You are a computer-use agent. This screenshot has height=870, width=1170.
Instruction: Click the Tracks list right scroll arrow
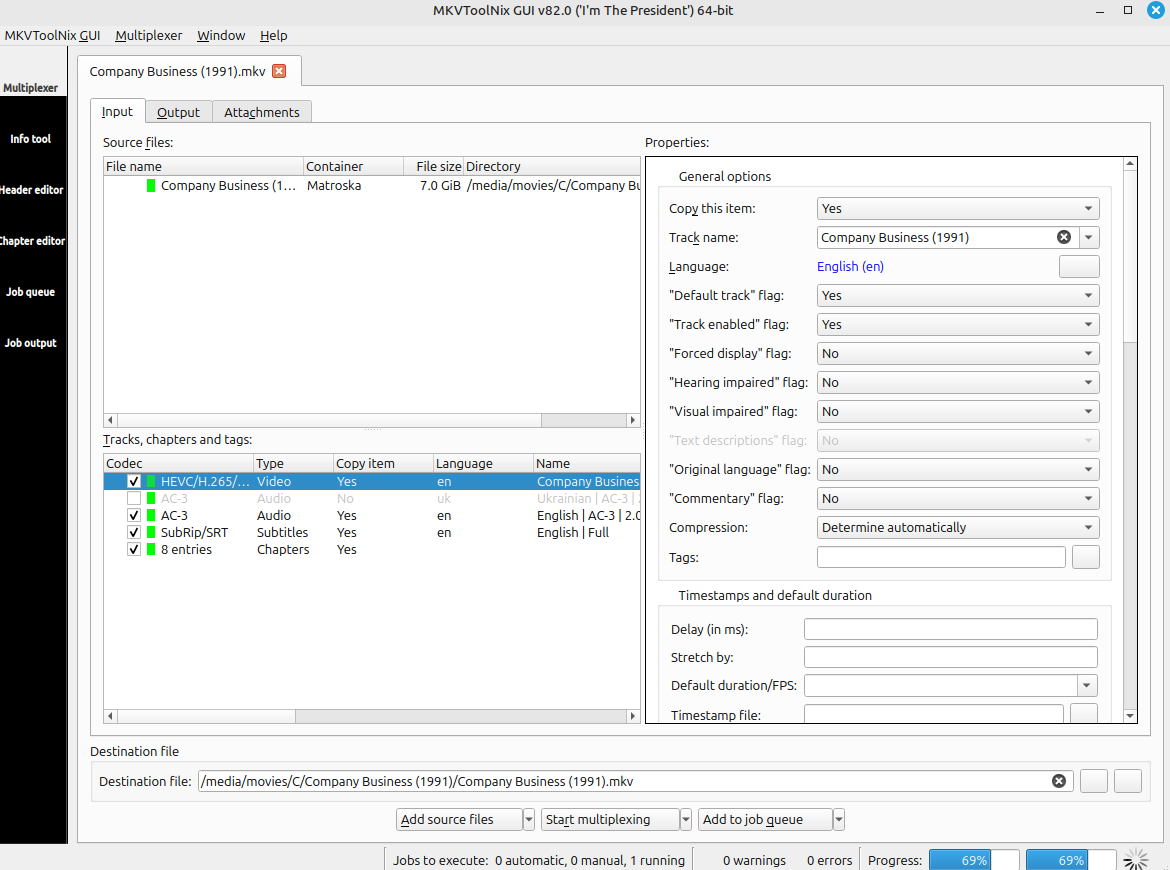633,716
